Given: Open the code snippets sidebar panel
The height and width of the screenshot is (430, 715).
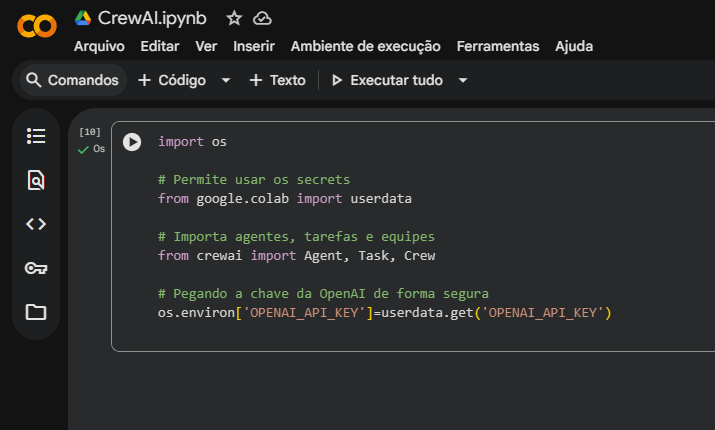Looking at the screenshot, I should pyautogui.click(x=36, y=224).
